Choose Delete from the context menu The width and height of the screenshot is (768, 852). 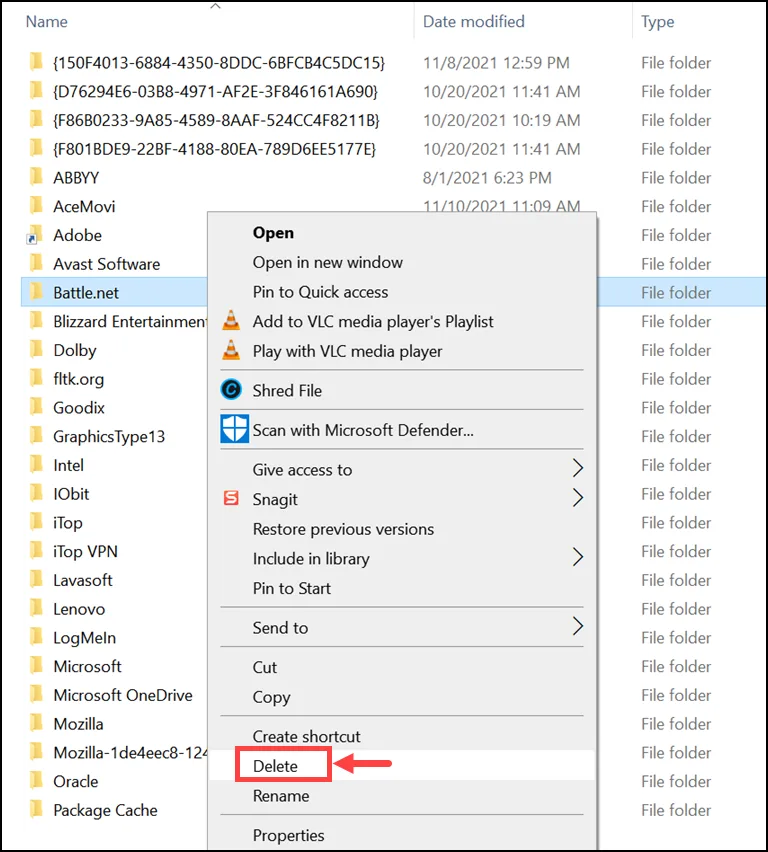tap(275, 766)
